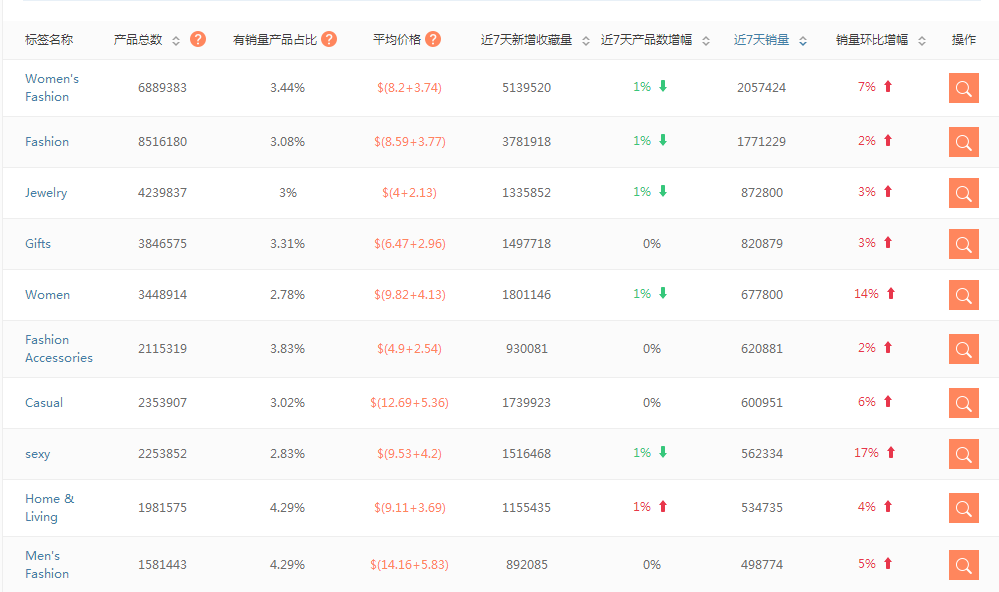The image size is (999, 592).
Task: Select product total 6889383
Action: pos(162,88)
